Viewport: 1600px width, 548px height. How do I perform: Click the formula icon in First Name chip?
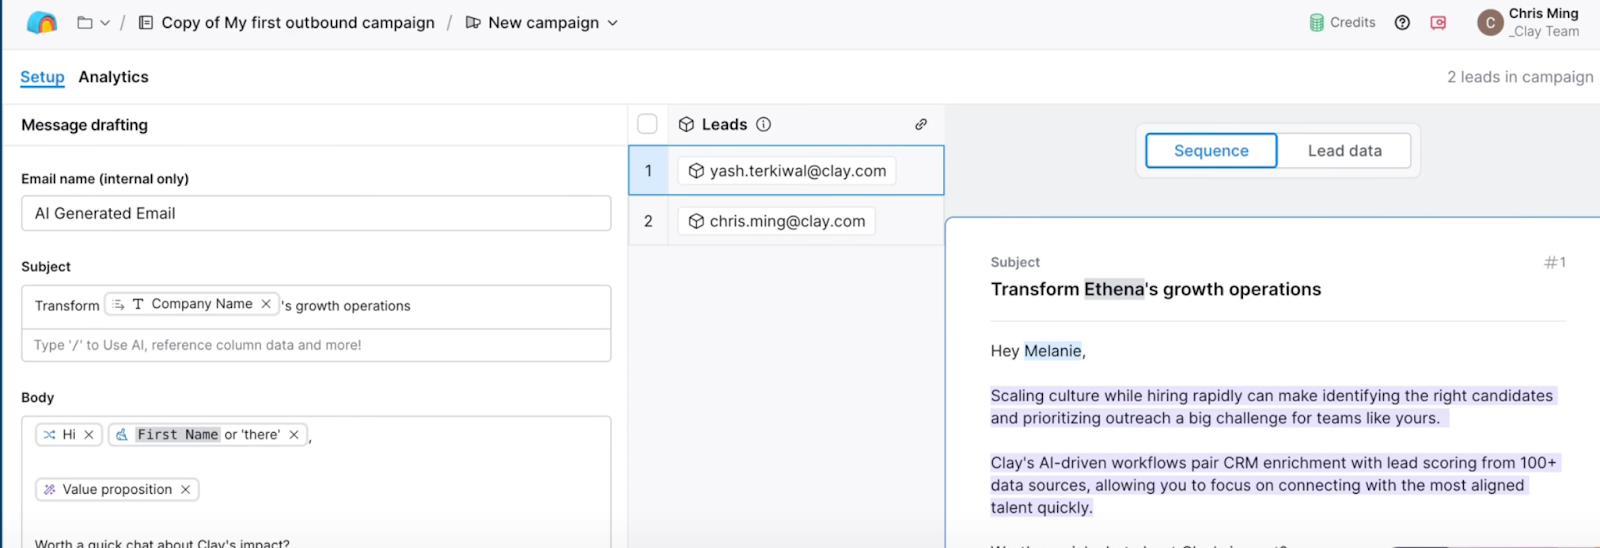click(122, 435)
